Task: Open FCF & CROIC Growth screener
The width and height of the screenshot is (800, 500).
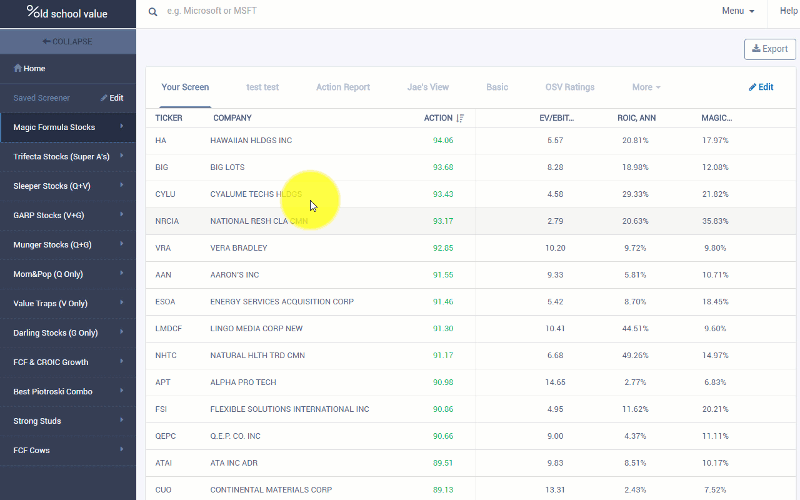Action: 68,362
